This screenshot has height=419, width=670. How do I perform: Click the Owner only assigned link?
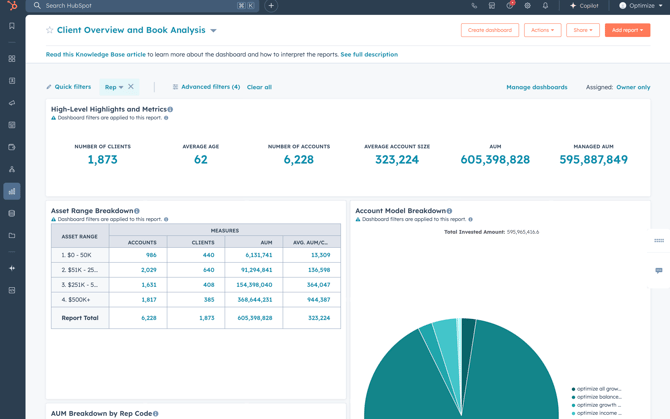pos(633,87)
